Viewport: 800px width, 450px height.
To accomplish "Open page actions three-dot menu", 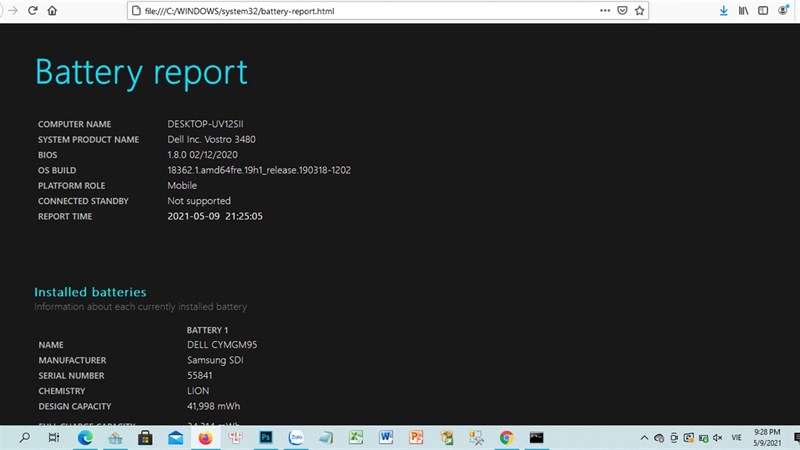I will (605, 11).
